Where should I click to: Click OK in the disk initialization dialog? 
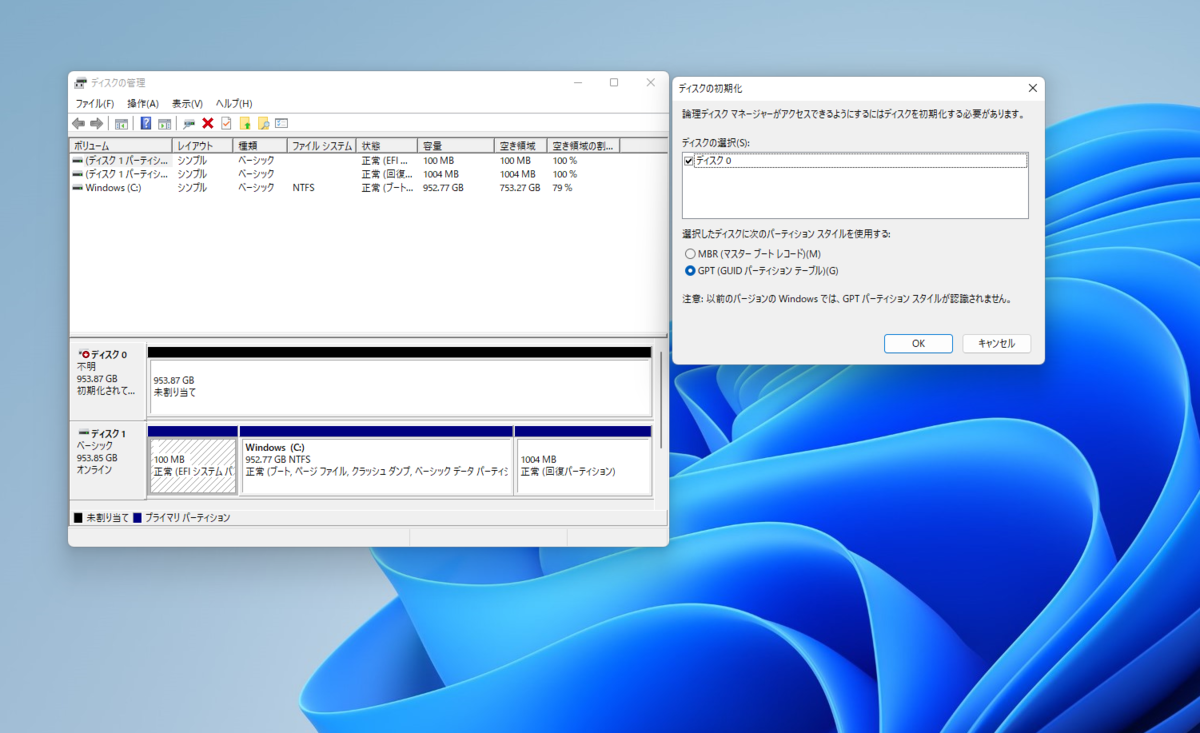[x=918, y=343]
